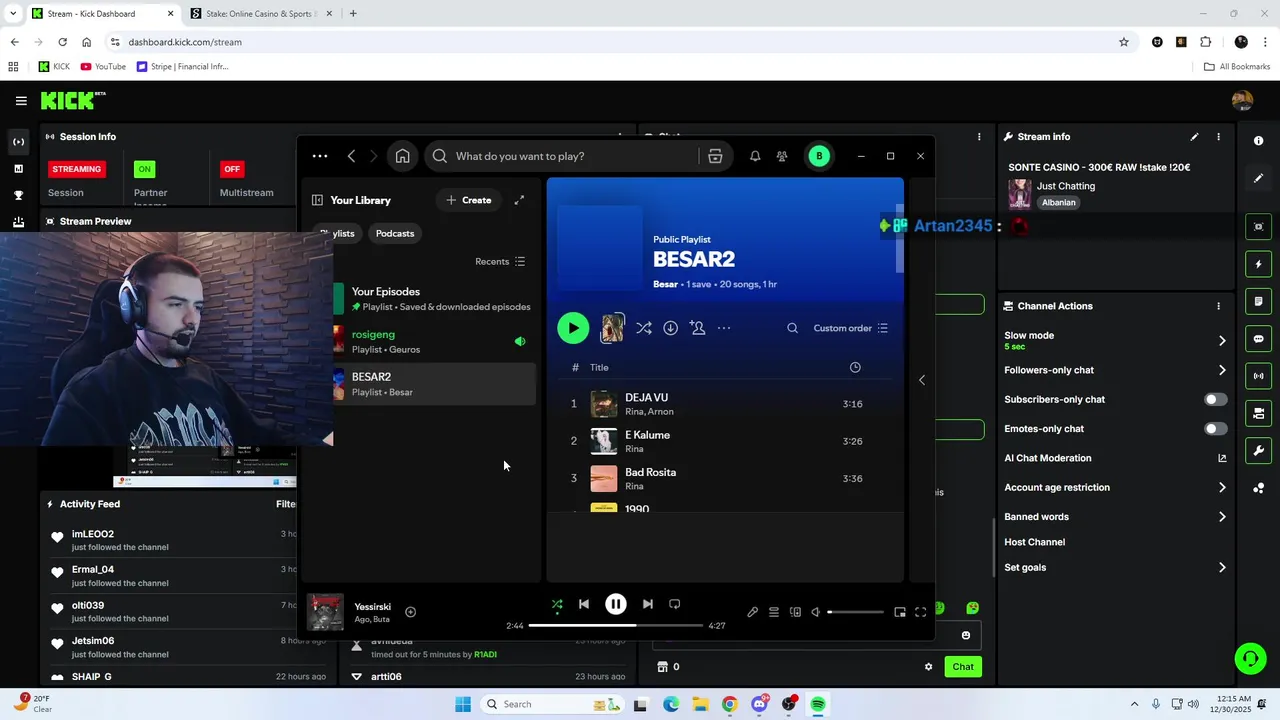This screenshot has width=1280, height=720.
Task: Edit Stream info pencil icon
Action: [x=1194, y=137]
